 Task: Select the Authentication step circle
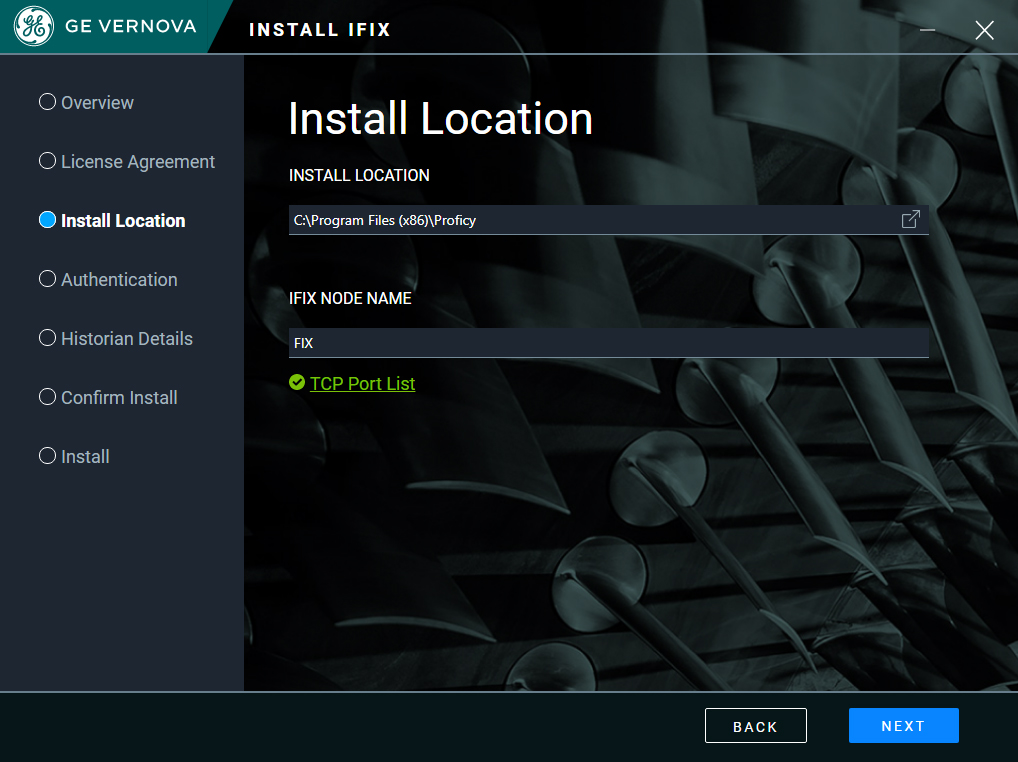47,279
